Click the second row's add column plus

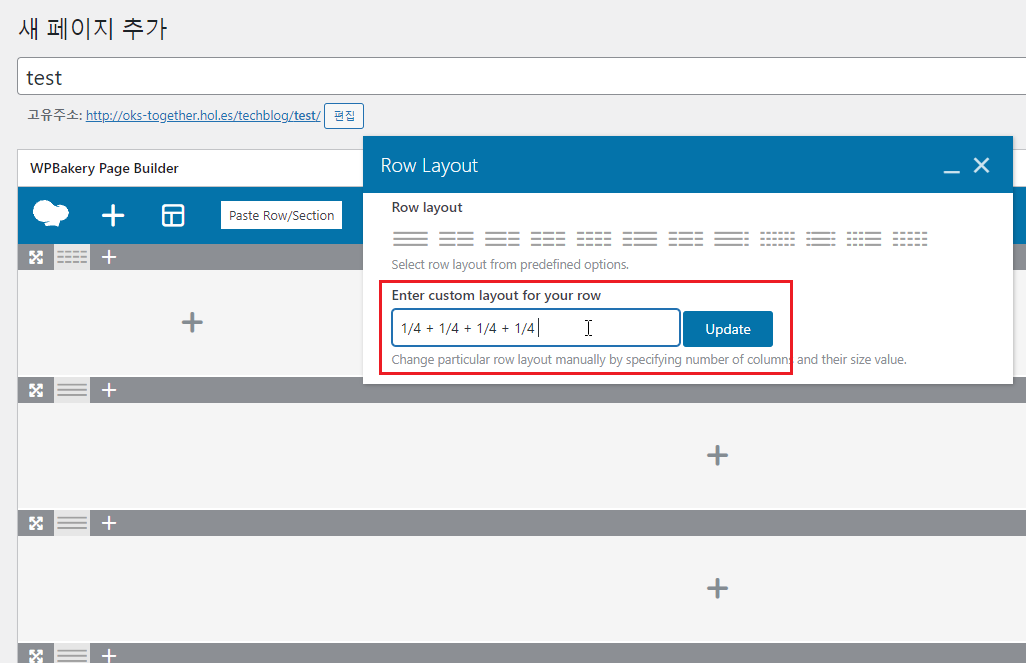tap(109, 390)
